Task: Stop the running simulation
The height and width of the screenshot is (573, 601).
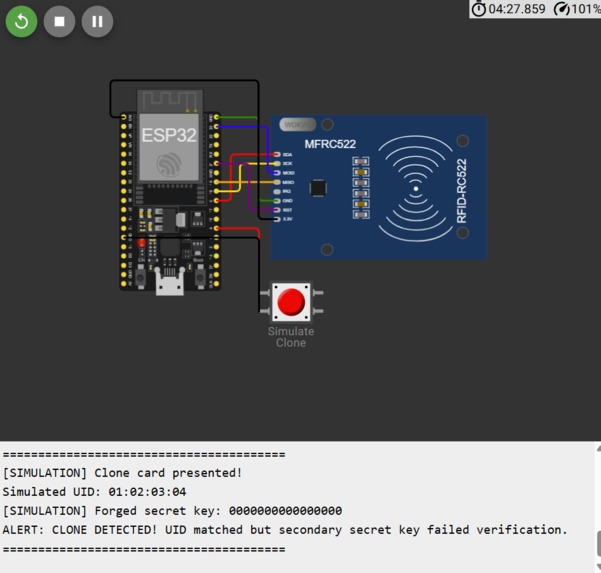Action: click(59, 21)
